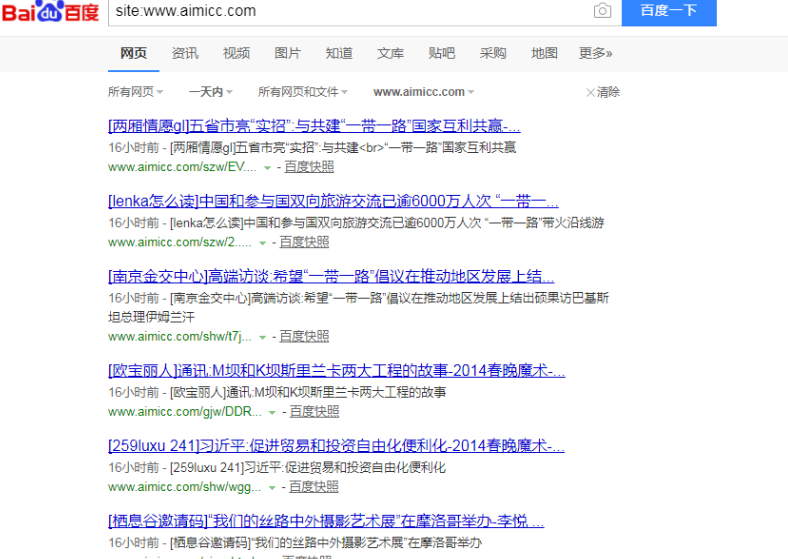Open the 采购 tab

point(493,53)
